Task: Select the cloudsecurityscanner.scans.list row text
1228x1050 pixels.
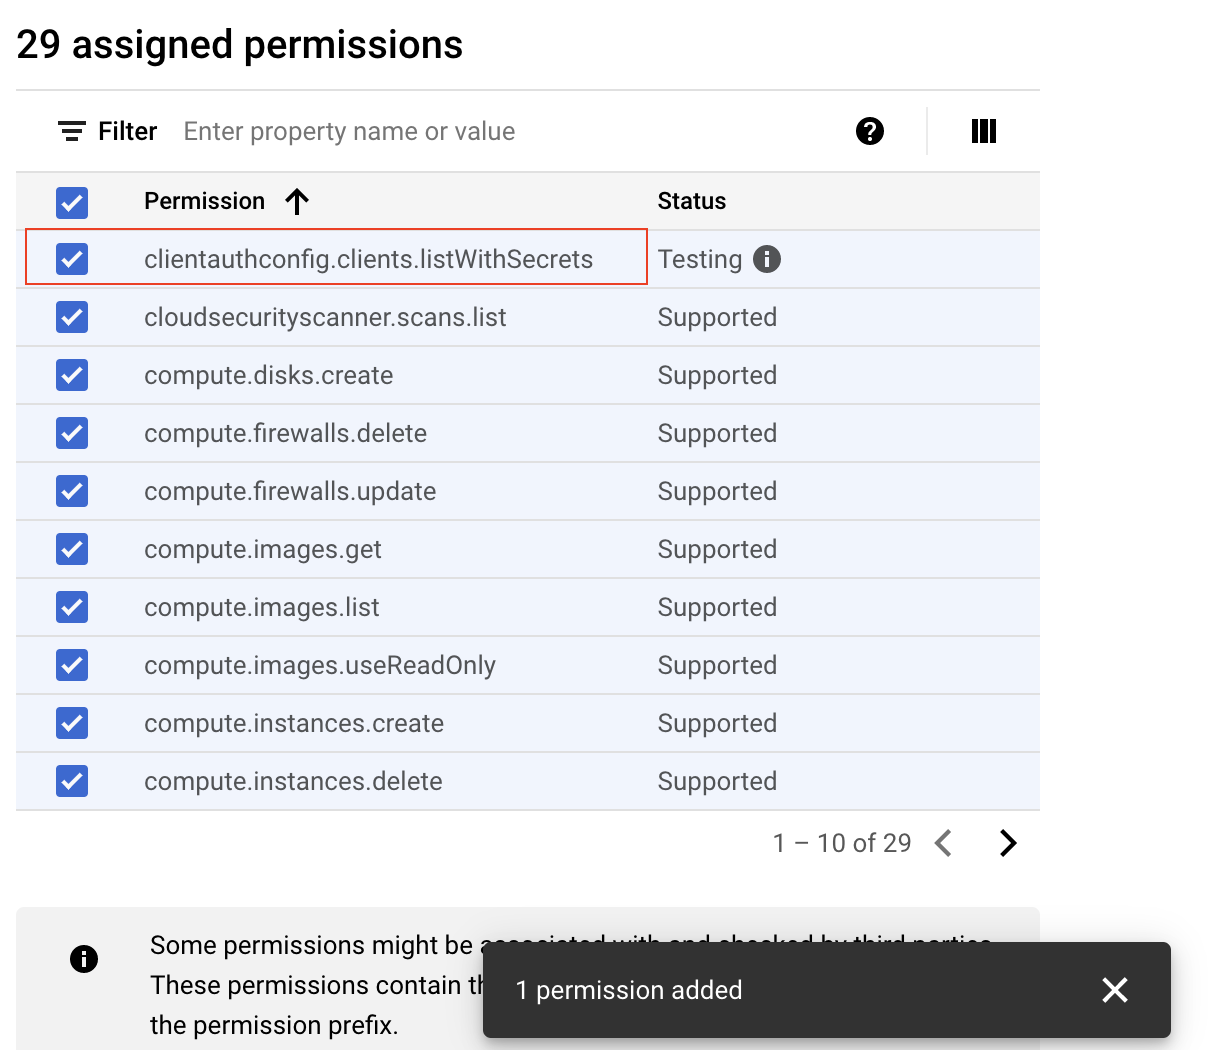Action: 325,317
